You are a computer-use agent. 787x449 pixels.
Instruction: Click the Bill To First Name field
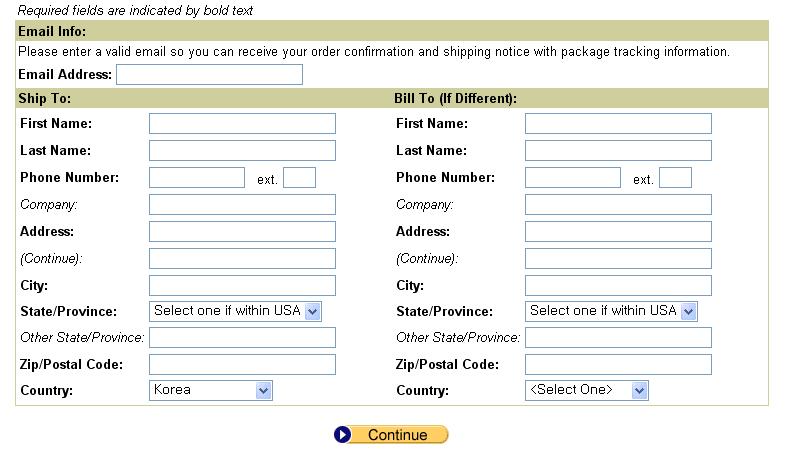[x=618, y=123]
